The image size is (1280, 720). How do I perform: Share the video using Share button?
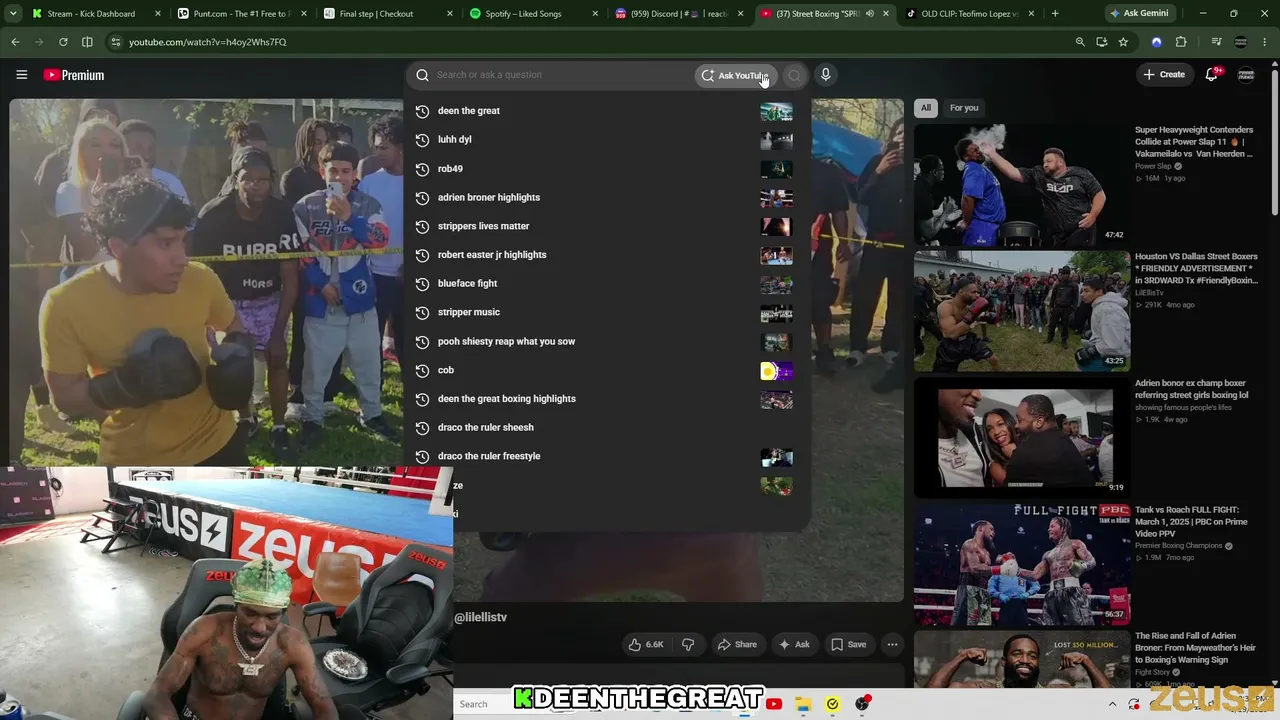pyautogui.click(x=737, y=645)
